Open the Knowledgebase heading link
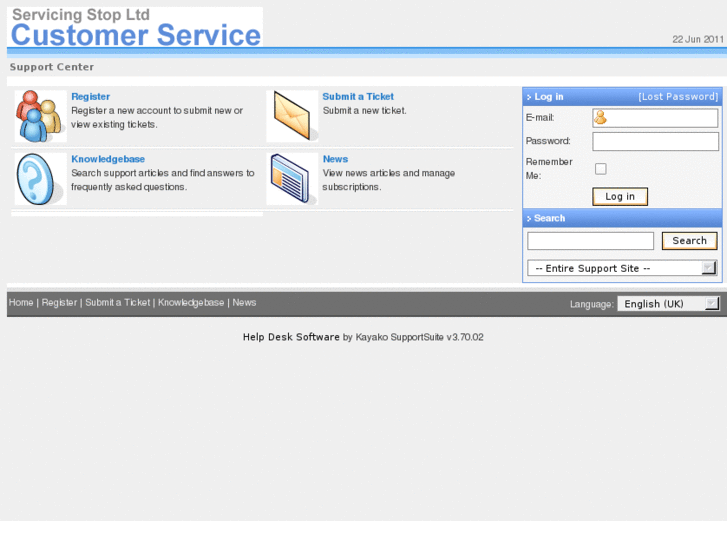The width and height of the screenshot is (727, 545). click(108, 159)
